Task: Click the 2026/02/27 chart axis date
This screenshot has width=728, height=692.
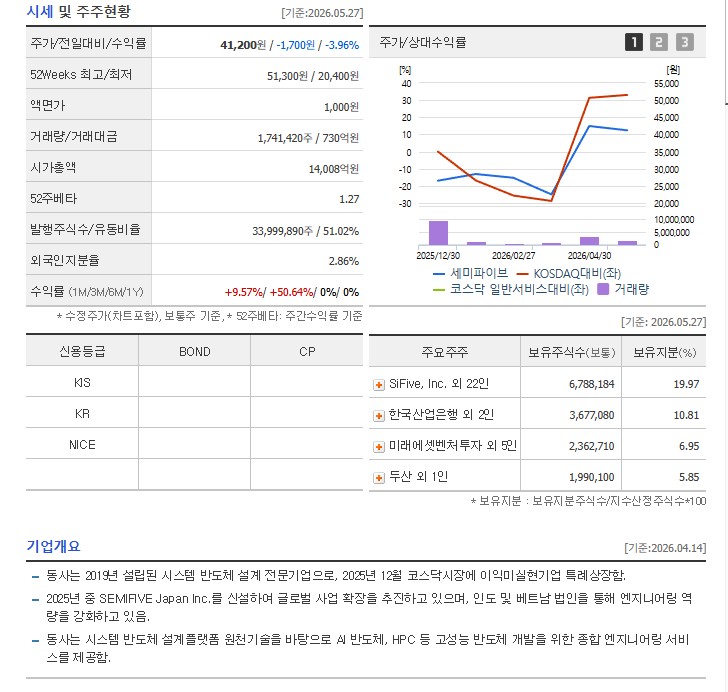Action: click(514, 256)
